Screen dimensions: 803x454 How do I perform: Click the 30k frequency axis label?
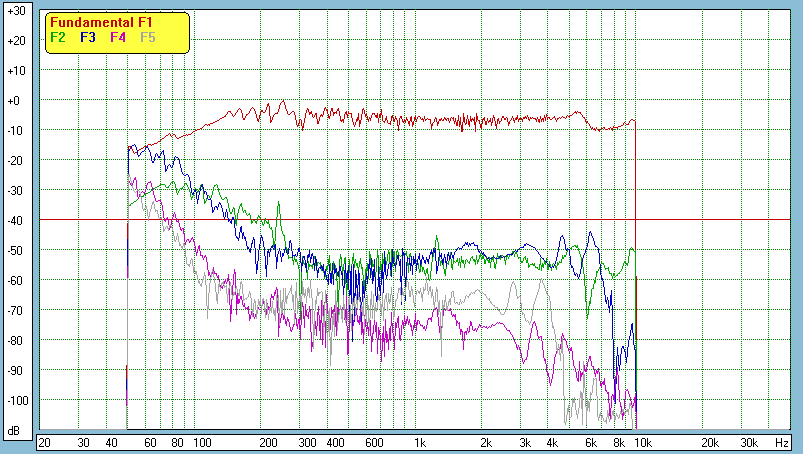(747, 442)
